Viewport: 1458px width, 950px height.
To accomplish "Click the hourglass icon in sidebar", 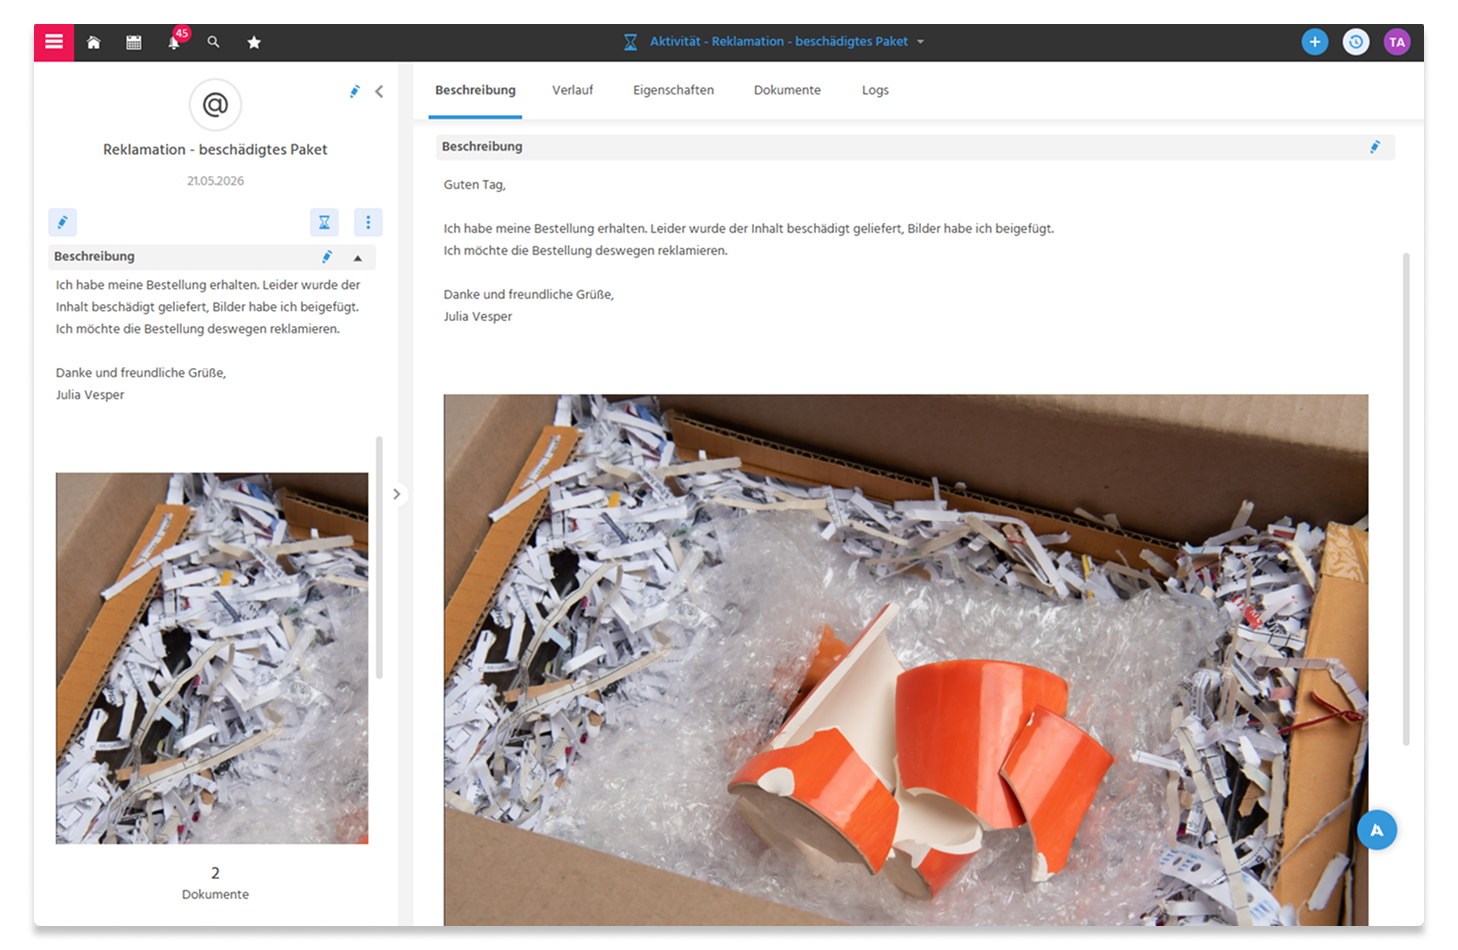I will 324,222.
